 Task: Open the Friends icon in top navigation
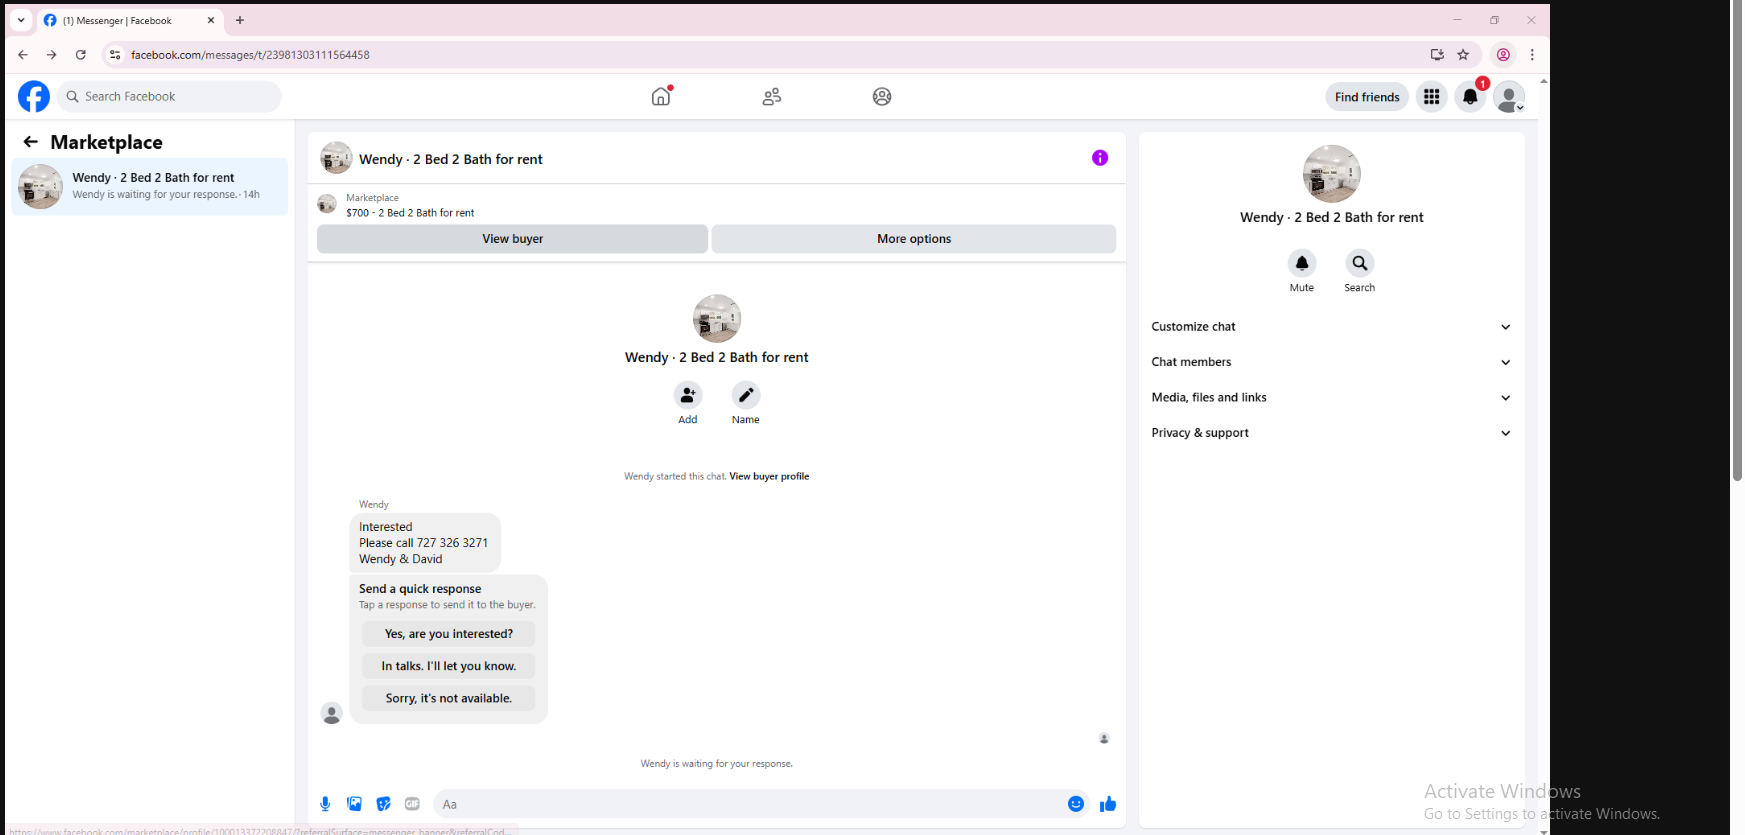772,96
